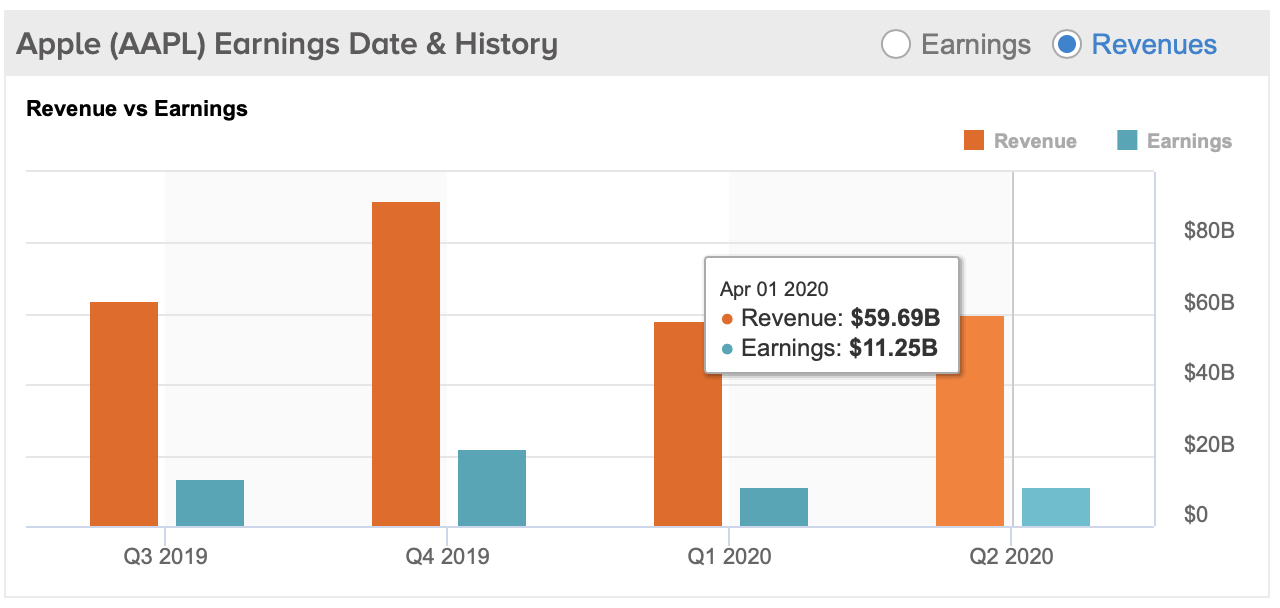This screenshot has height=608, width=1280.
Task: Click the Q1 2020 teal earnings bar
Action: (x=774, y=507)
